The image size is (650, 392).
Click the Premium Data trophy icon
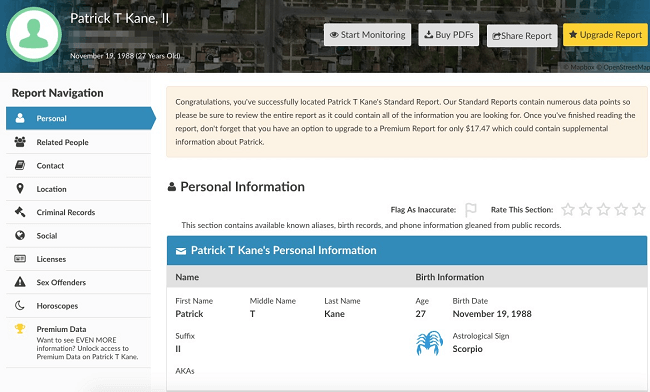[x=20, y=329]
